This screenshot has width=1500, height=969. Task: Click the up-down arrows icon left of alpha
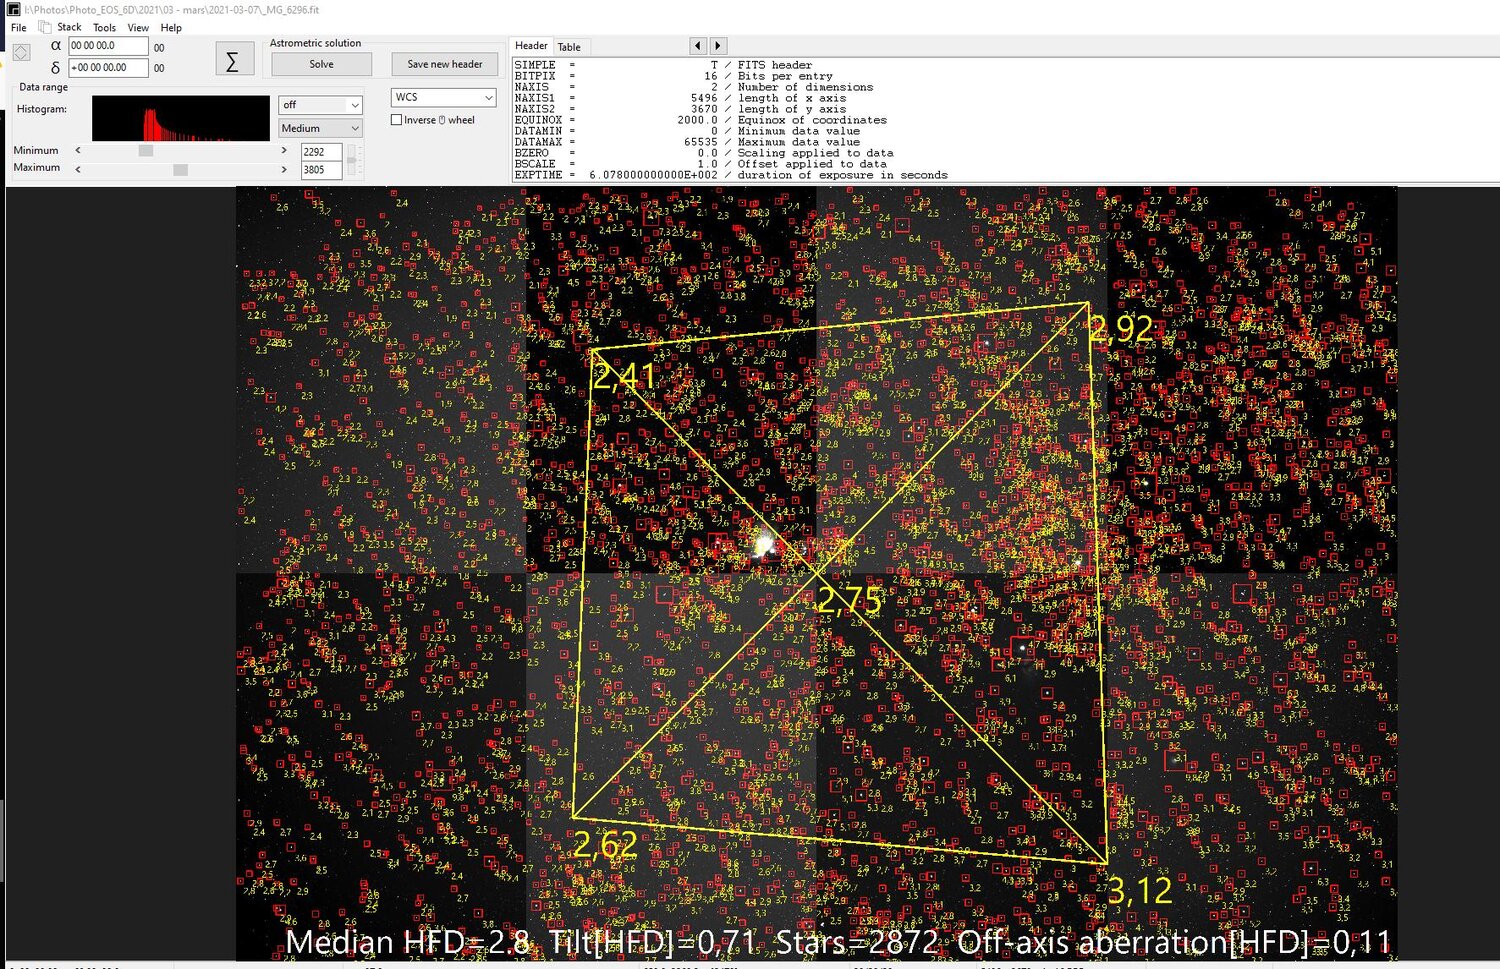pos(21,52)
